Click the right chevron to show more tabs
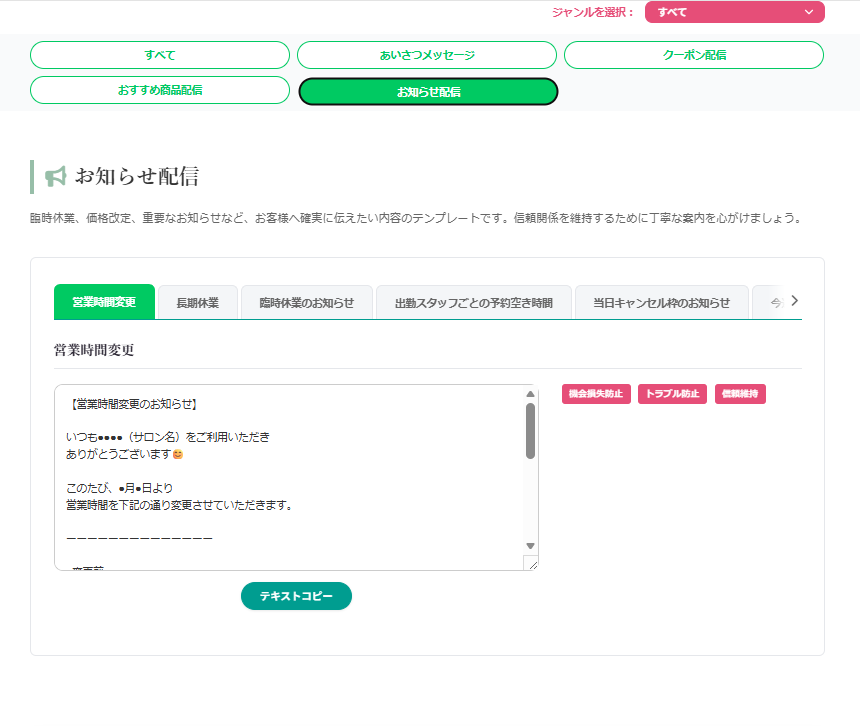The width and height of the screenshot is (860, 726). coord(794,300)
